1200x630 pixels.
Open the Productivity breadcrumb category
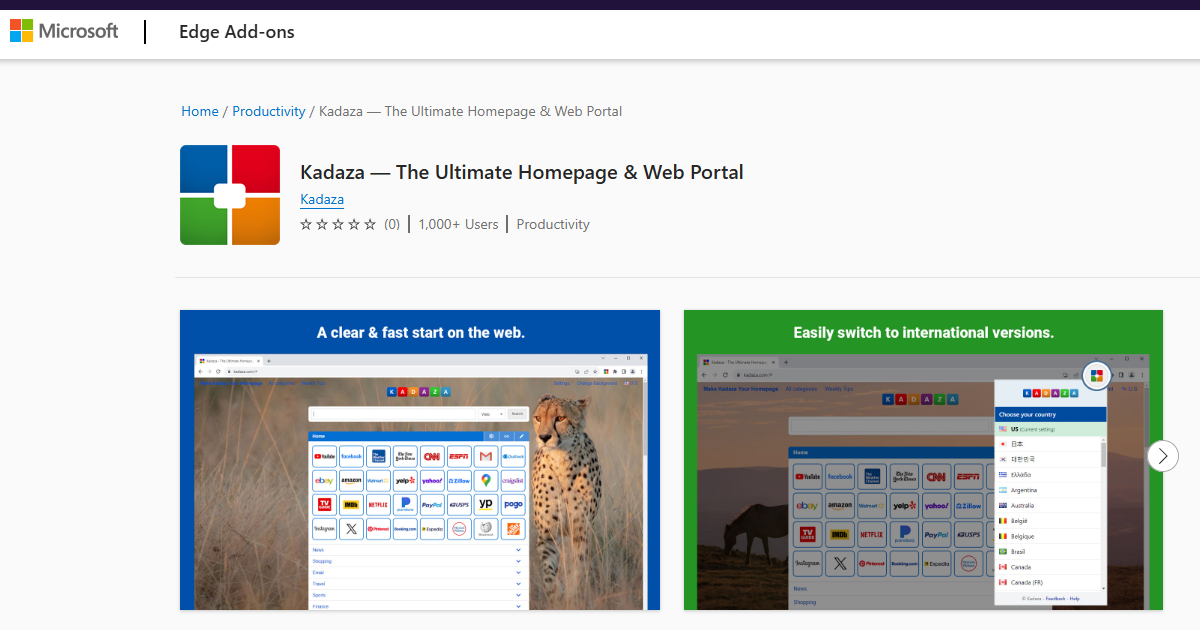(x=269, y=111)
